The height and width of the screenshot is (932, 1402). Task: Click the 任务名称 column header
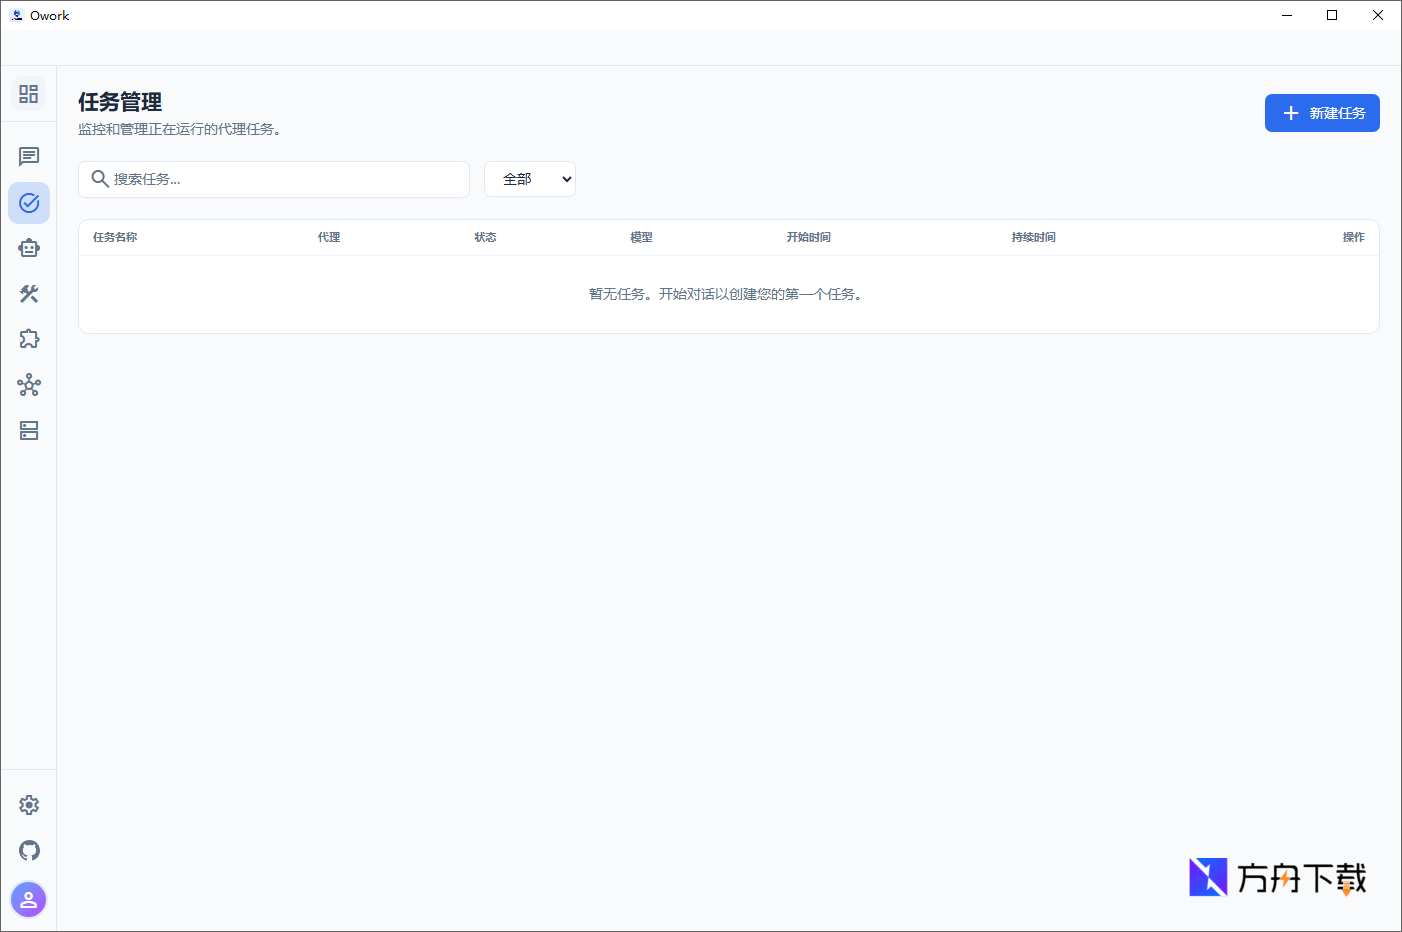115,238
